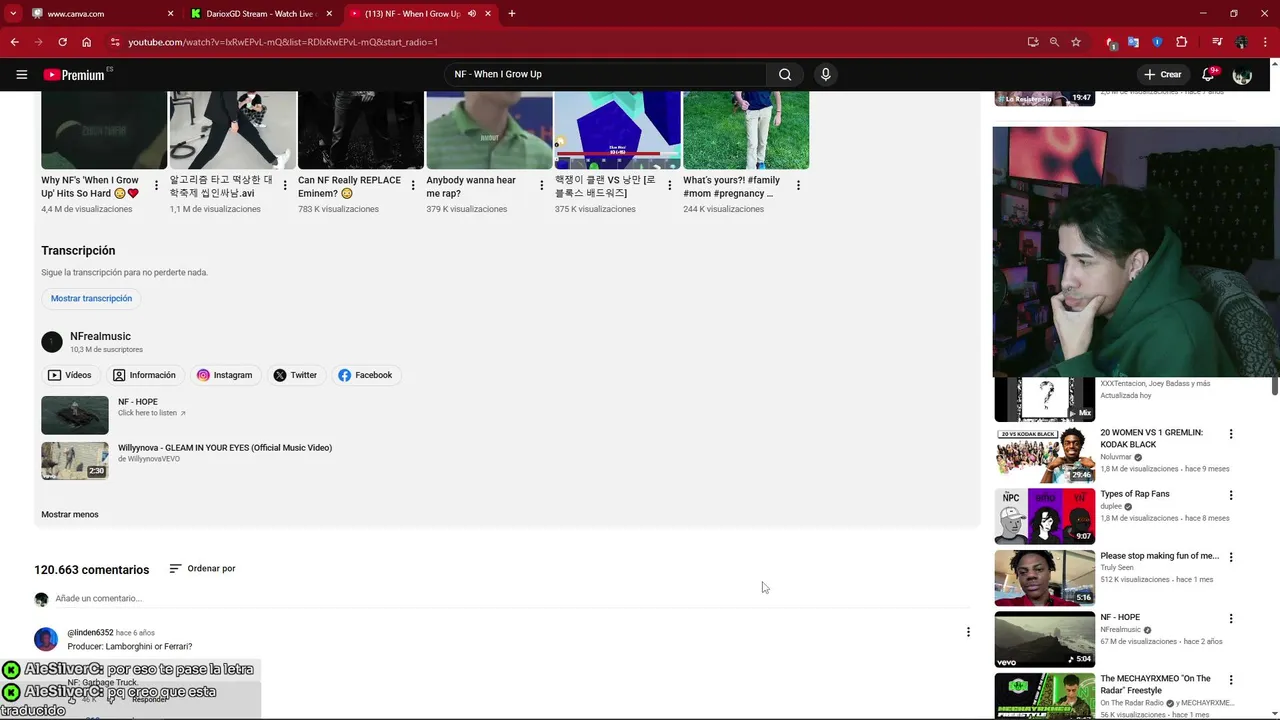Open the Instagram link chip
The width and height of the screenshot is (1280, 720).
tap(224, 375)
